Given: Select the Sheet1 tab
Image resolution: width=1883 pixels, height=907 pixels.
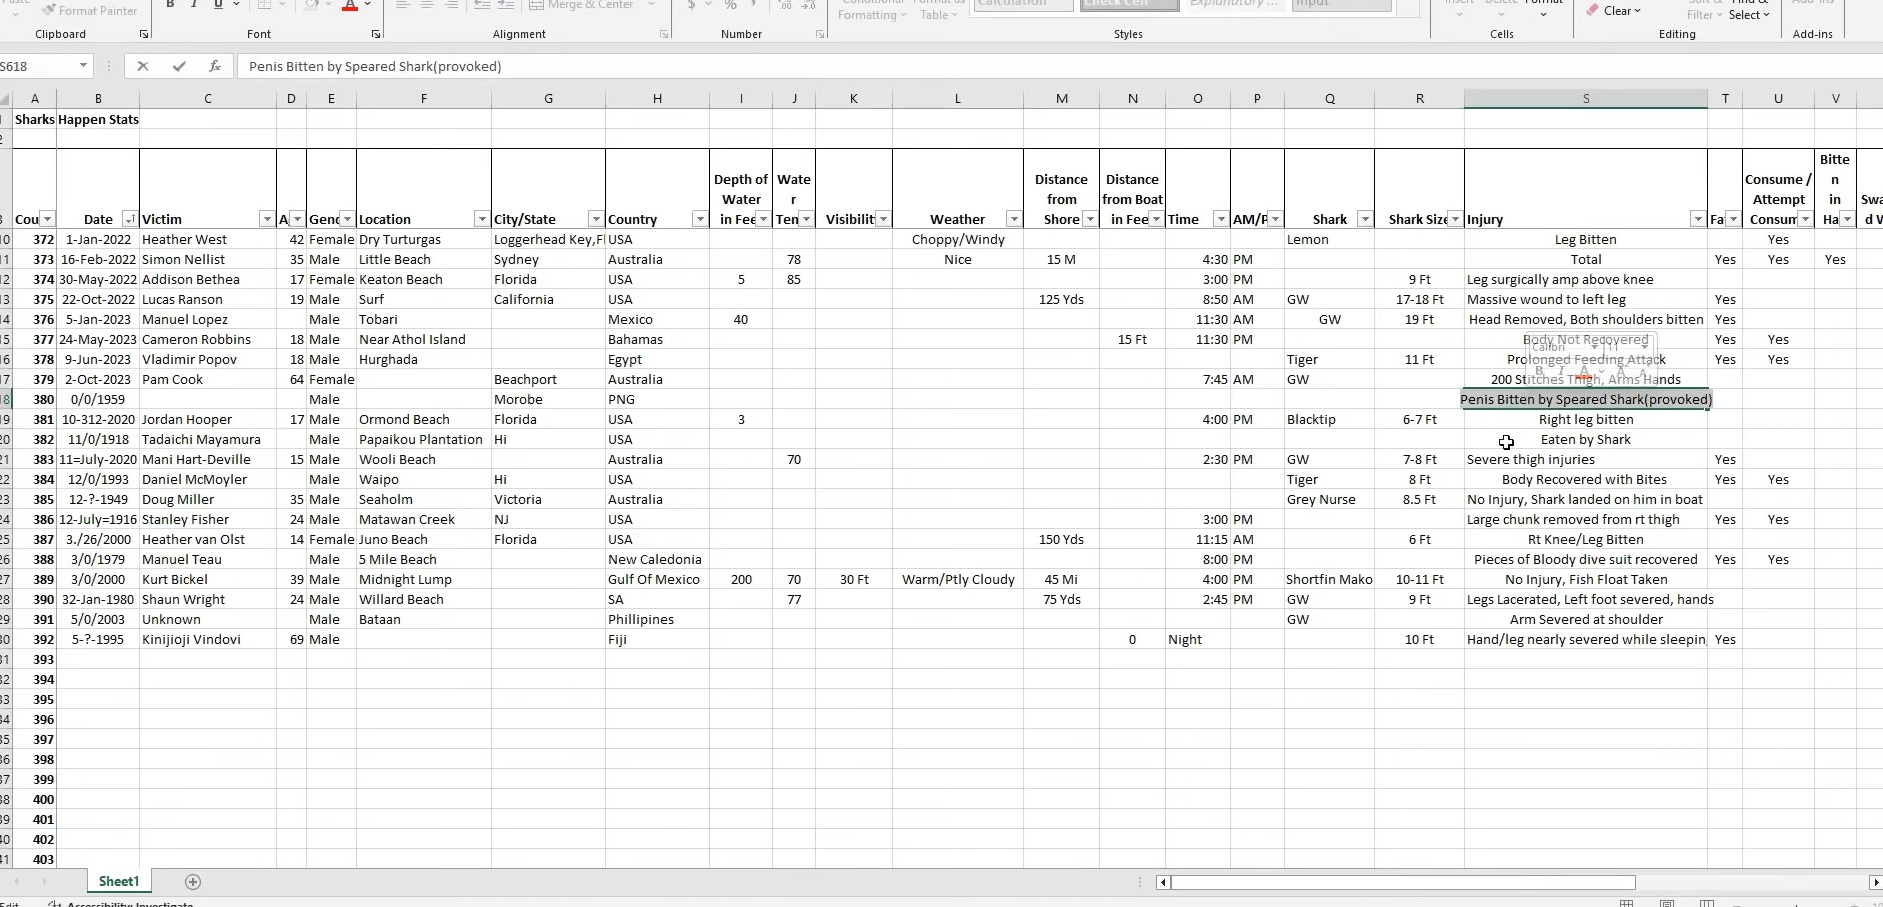Looking at the screenshot, I should click(x=119, y=881).
